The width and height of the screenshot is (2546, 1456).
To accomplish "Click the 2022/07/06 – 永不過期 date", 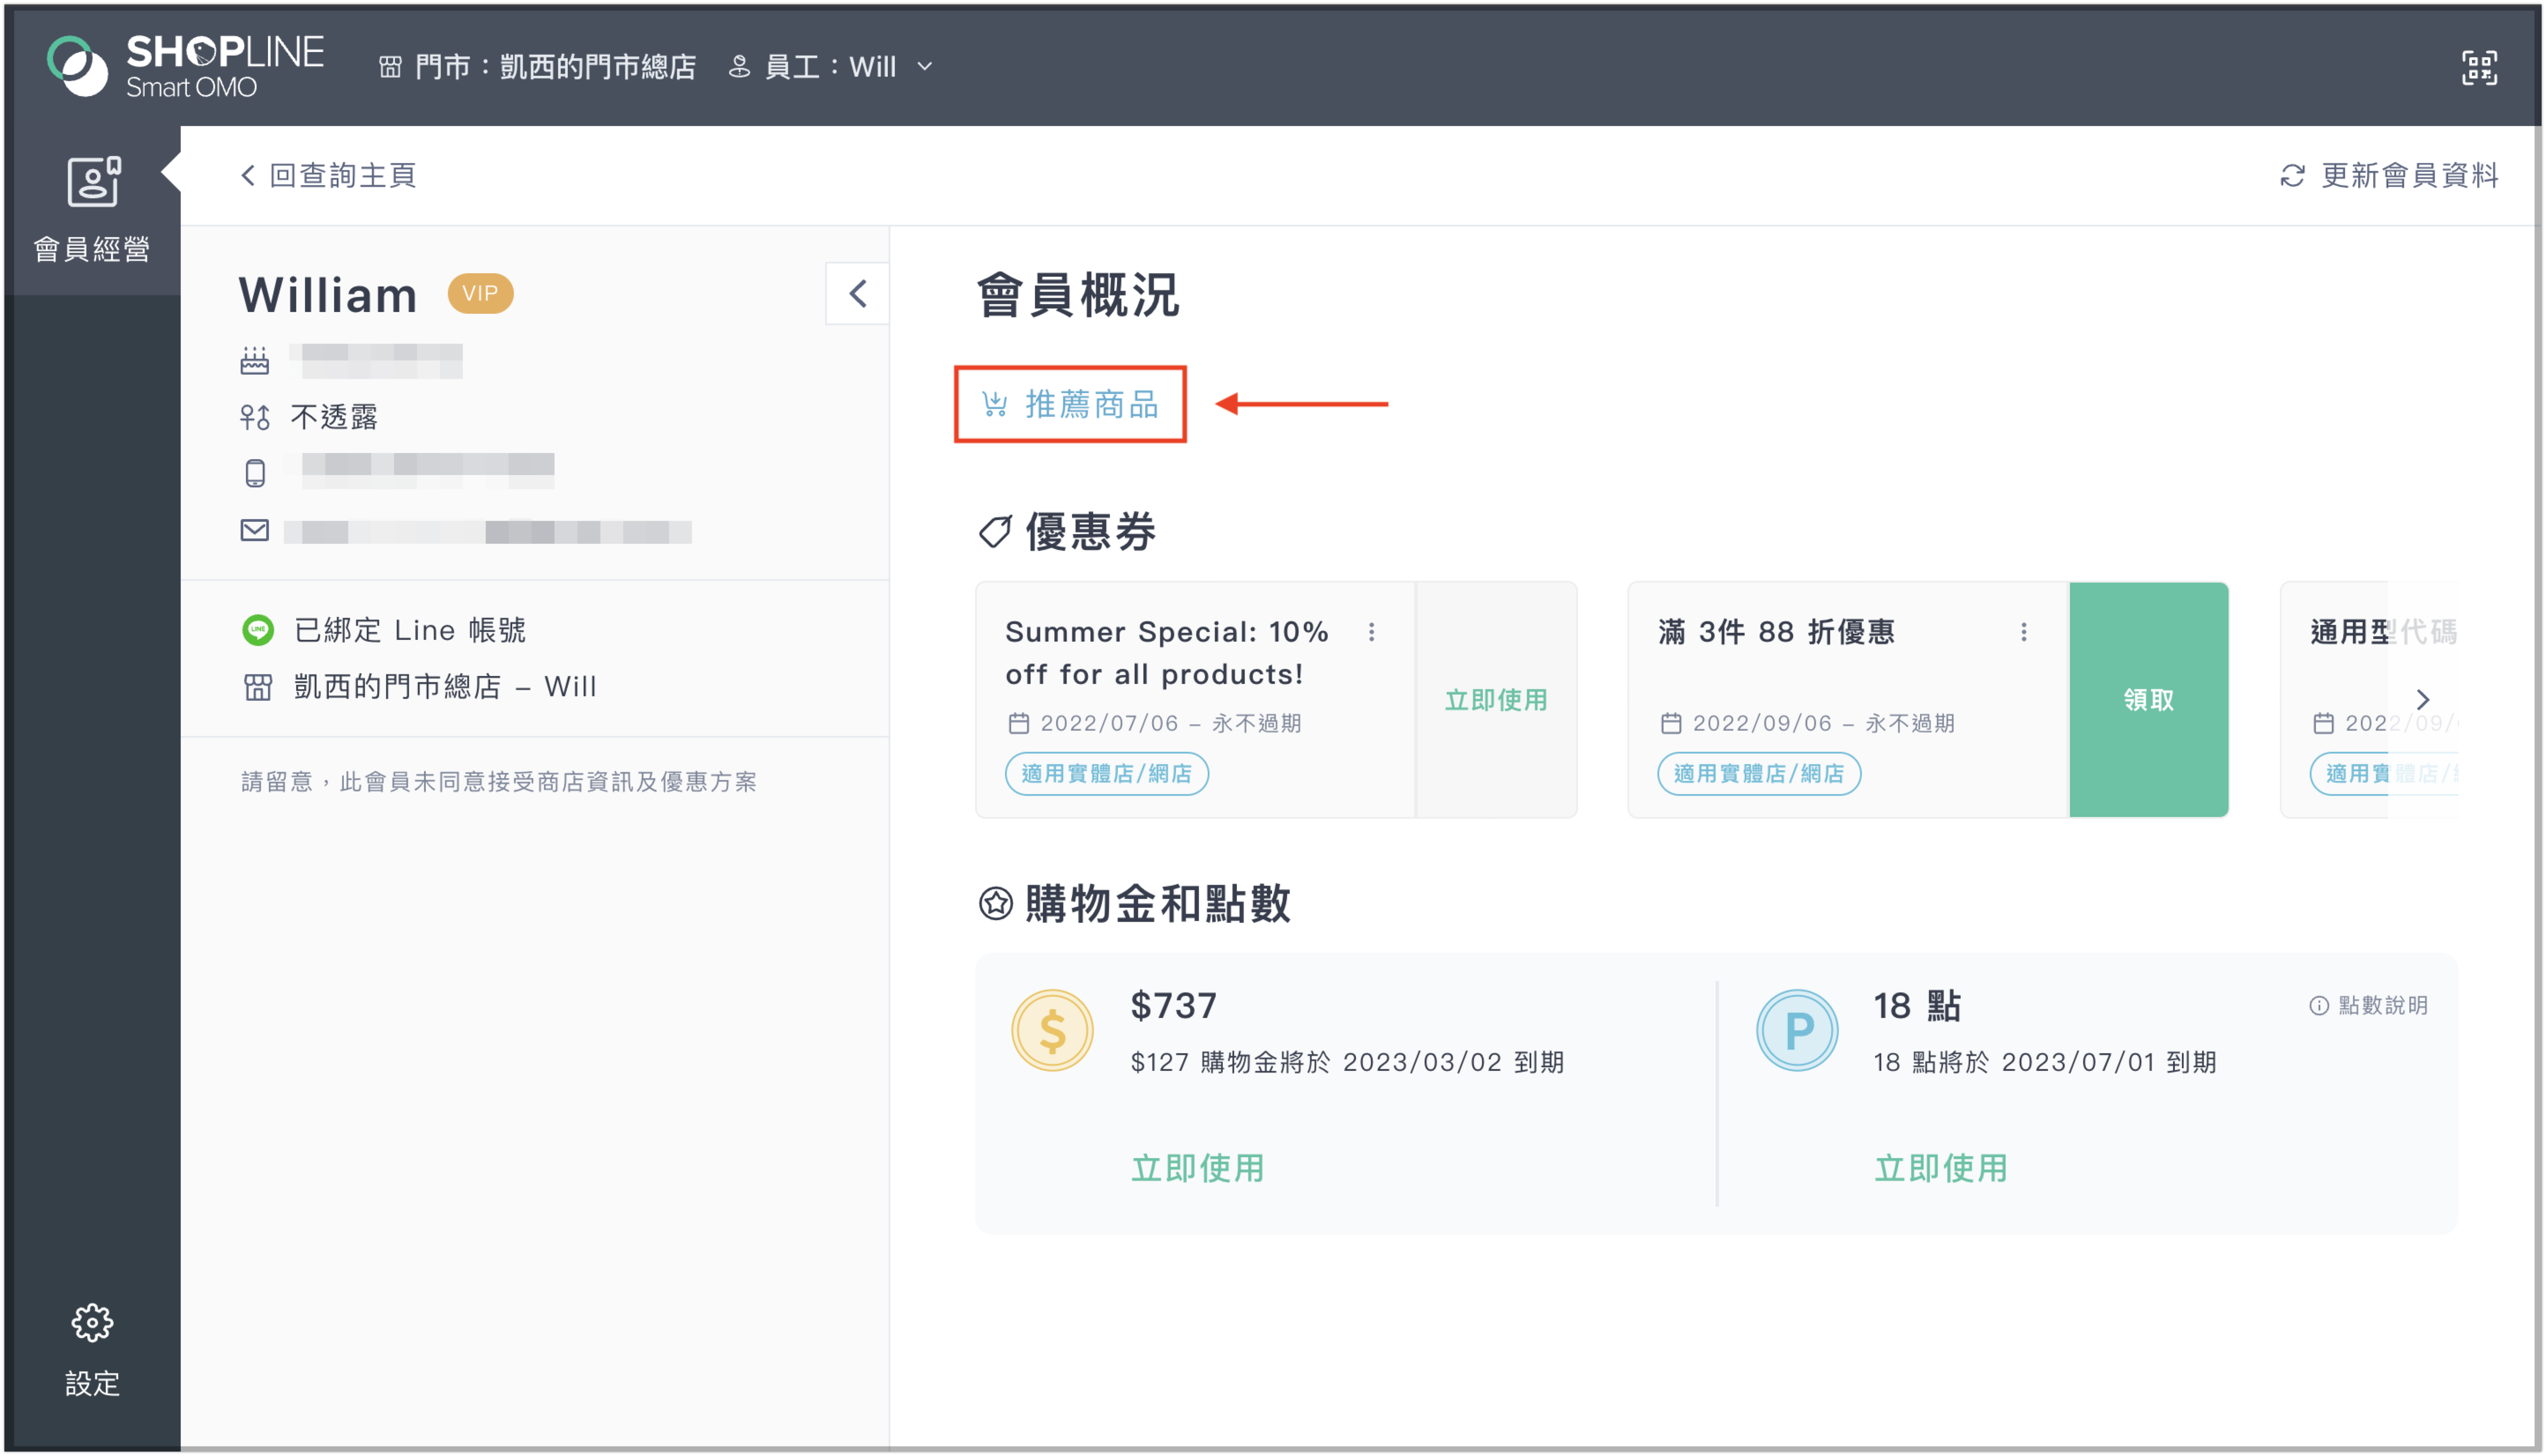I will coord(1171,723).
